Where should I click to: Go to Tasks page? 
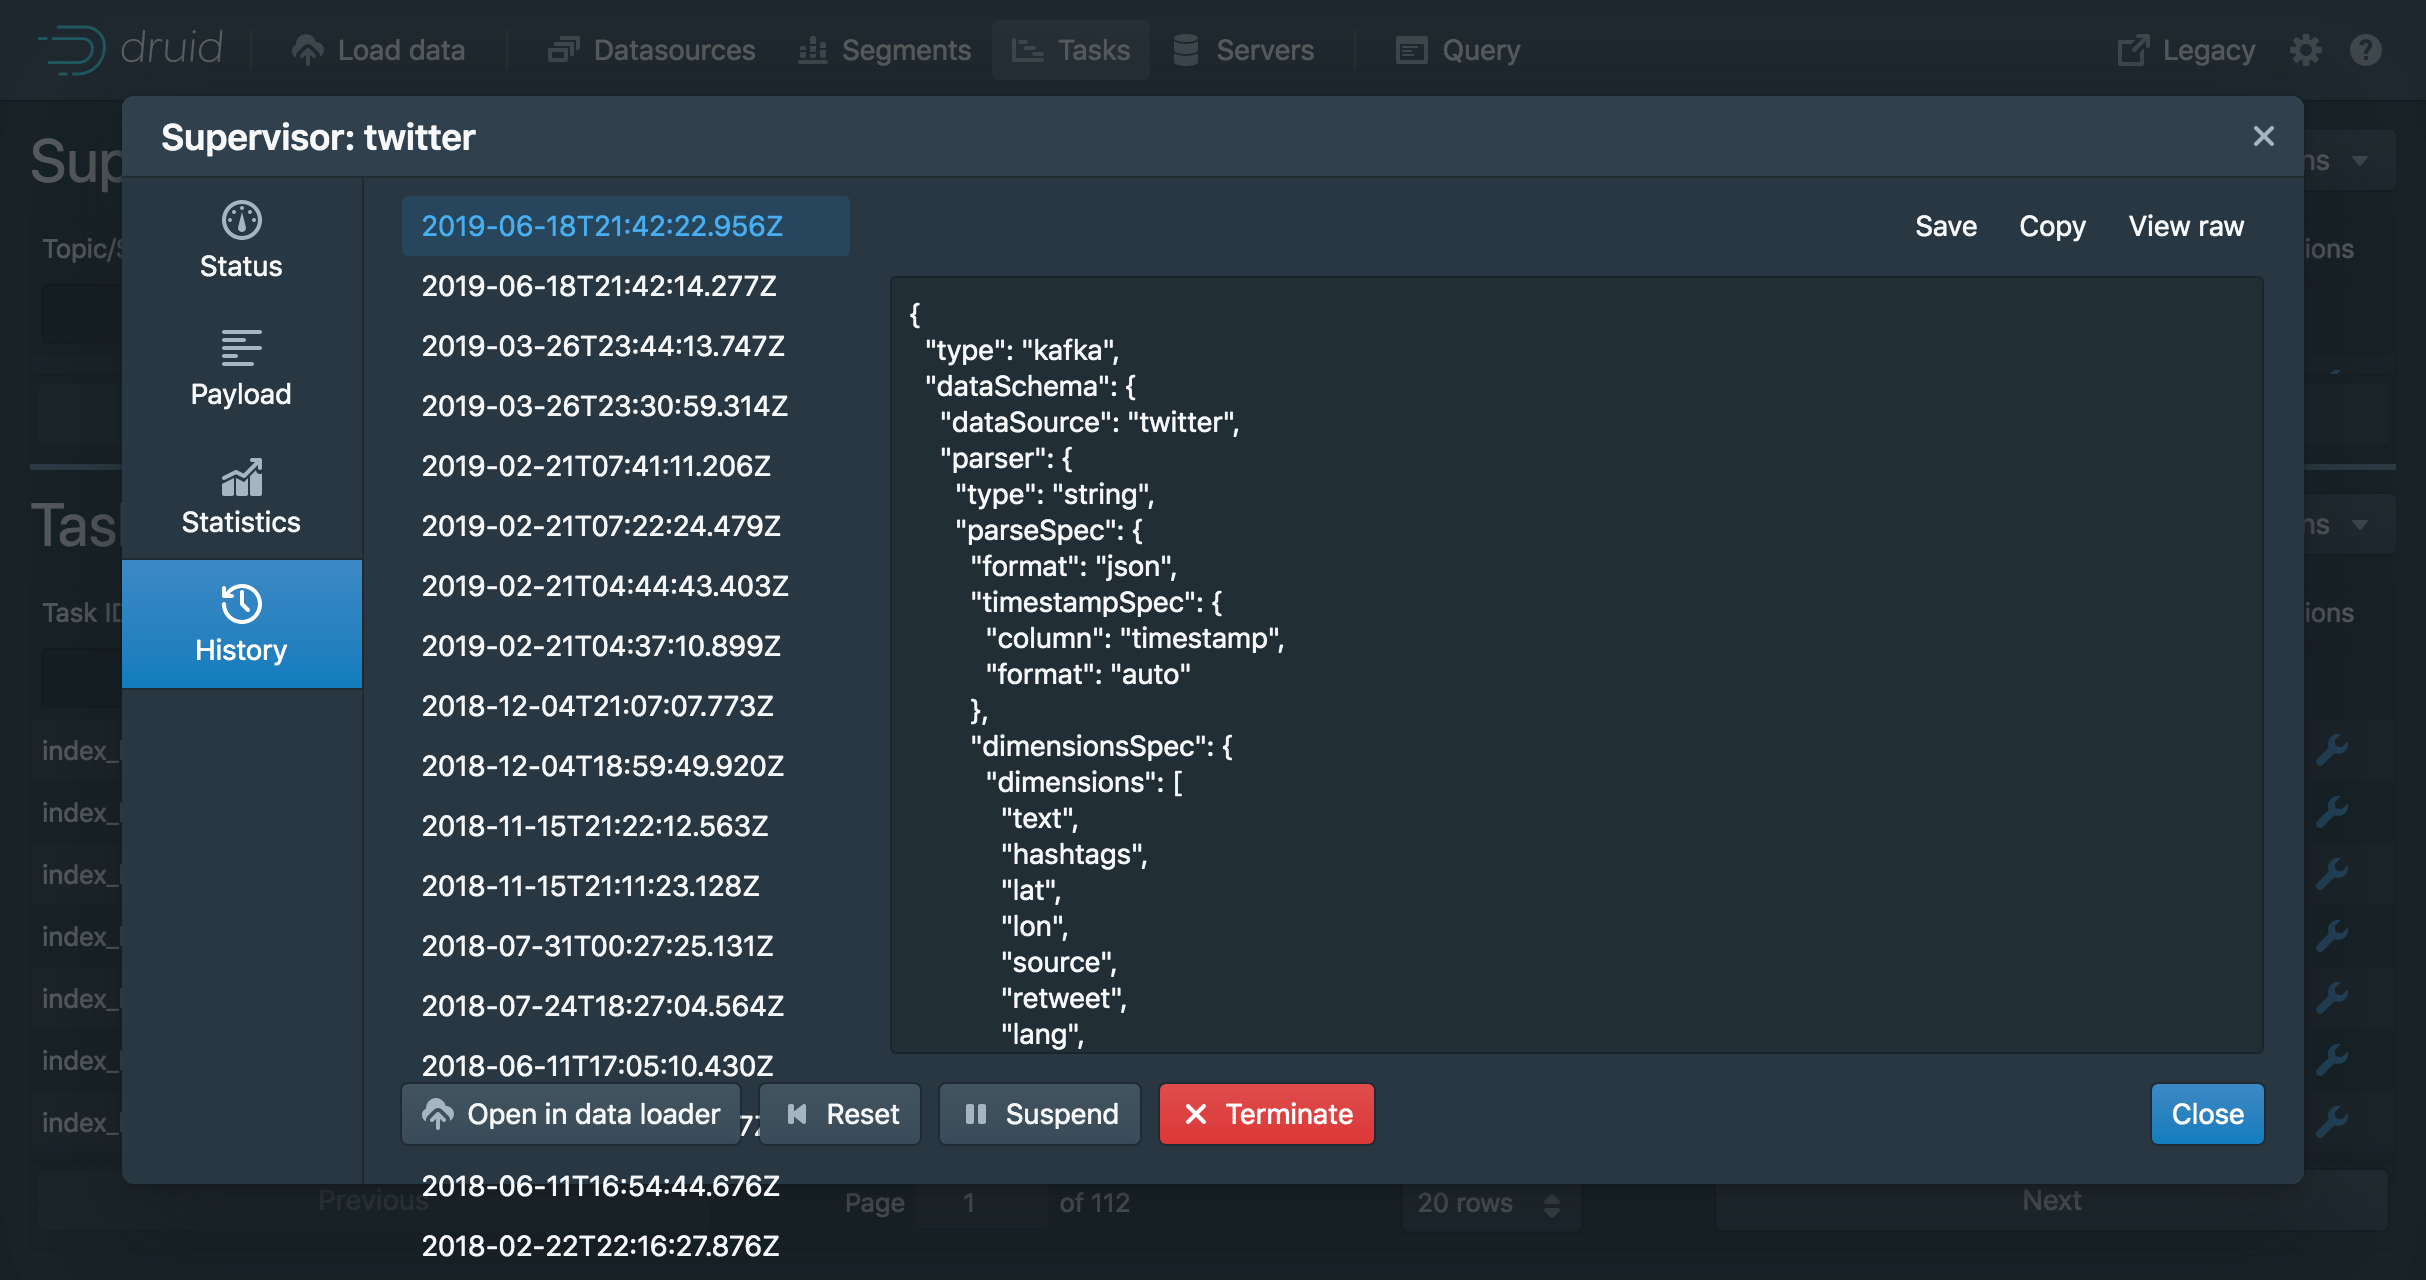point(1071,50)
